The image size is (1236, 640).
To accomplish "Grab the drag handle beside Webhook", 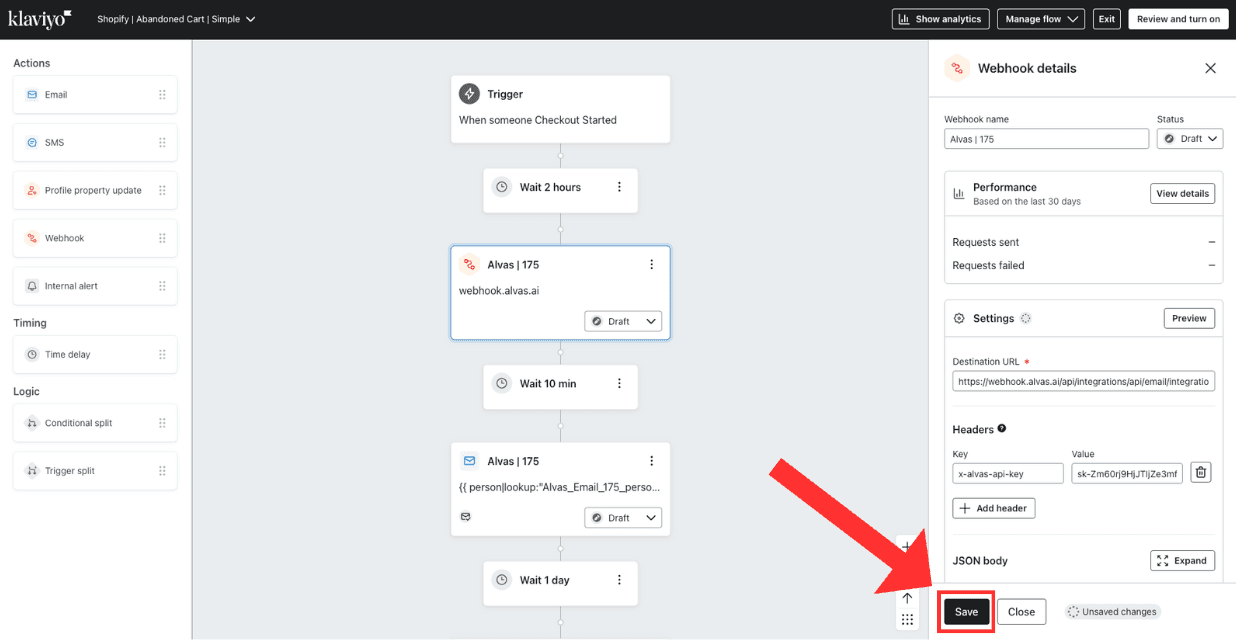I will (162, 239).
